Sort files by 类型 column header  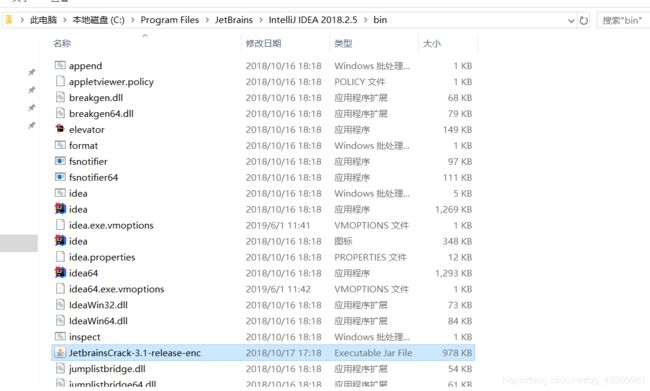coord(343,43)
